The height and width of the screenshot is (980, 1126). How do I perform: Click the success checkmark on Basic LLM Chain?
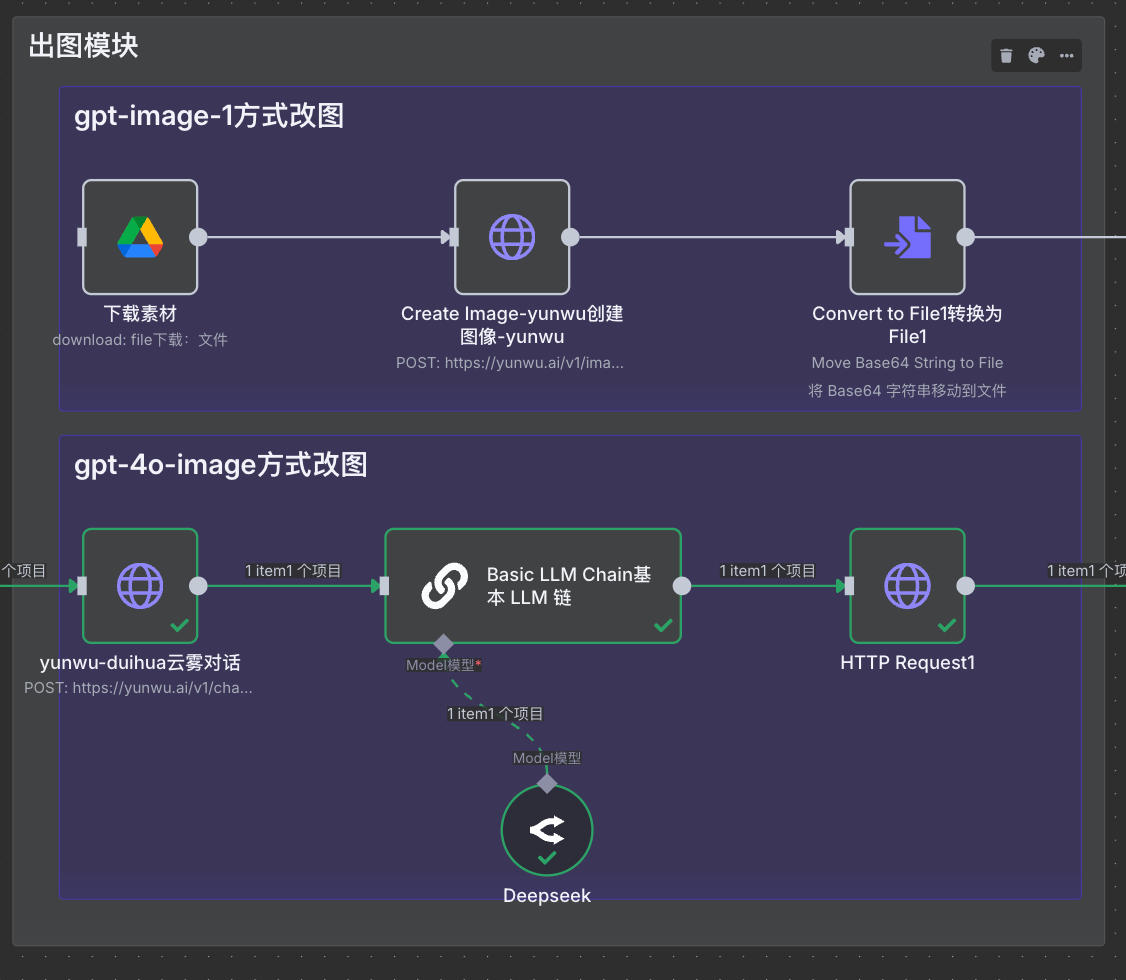click(x=664, y=625)
